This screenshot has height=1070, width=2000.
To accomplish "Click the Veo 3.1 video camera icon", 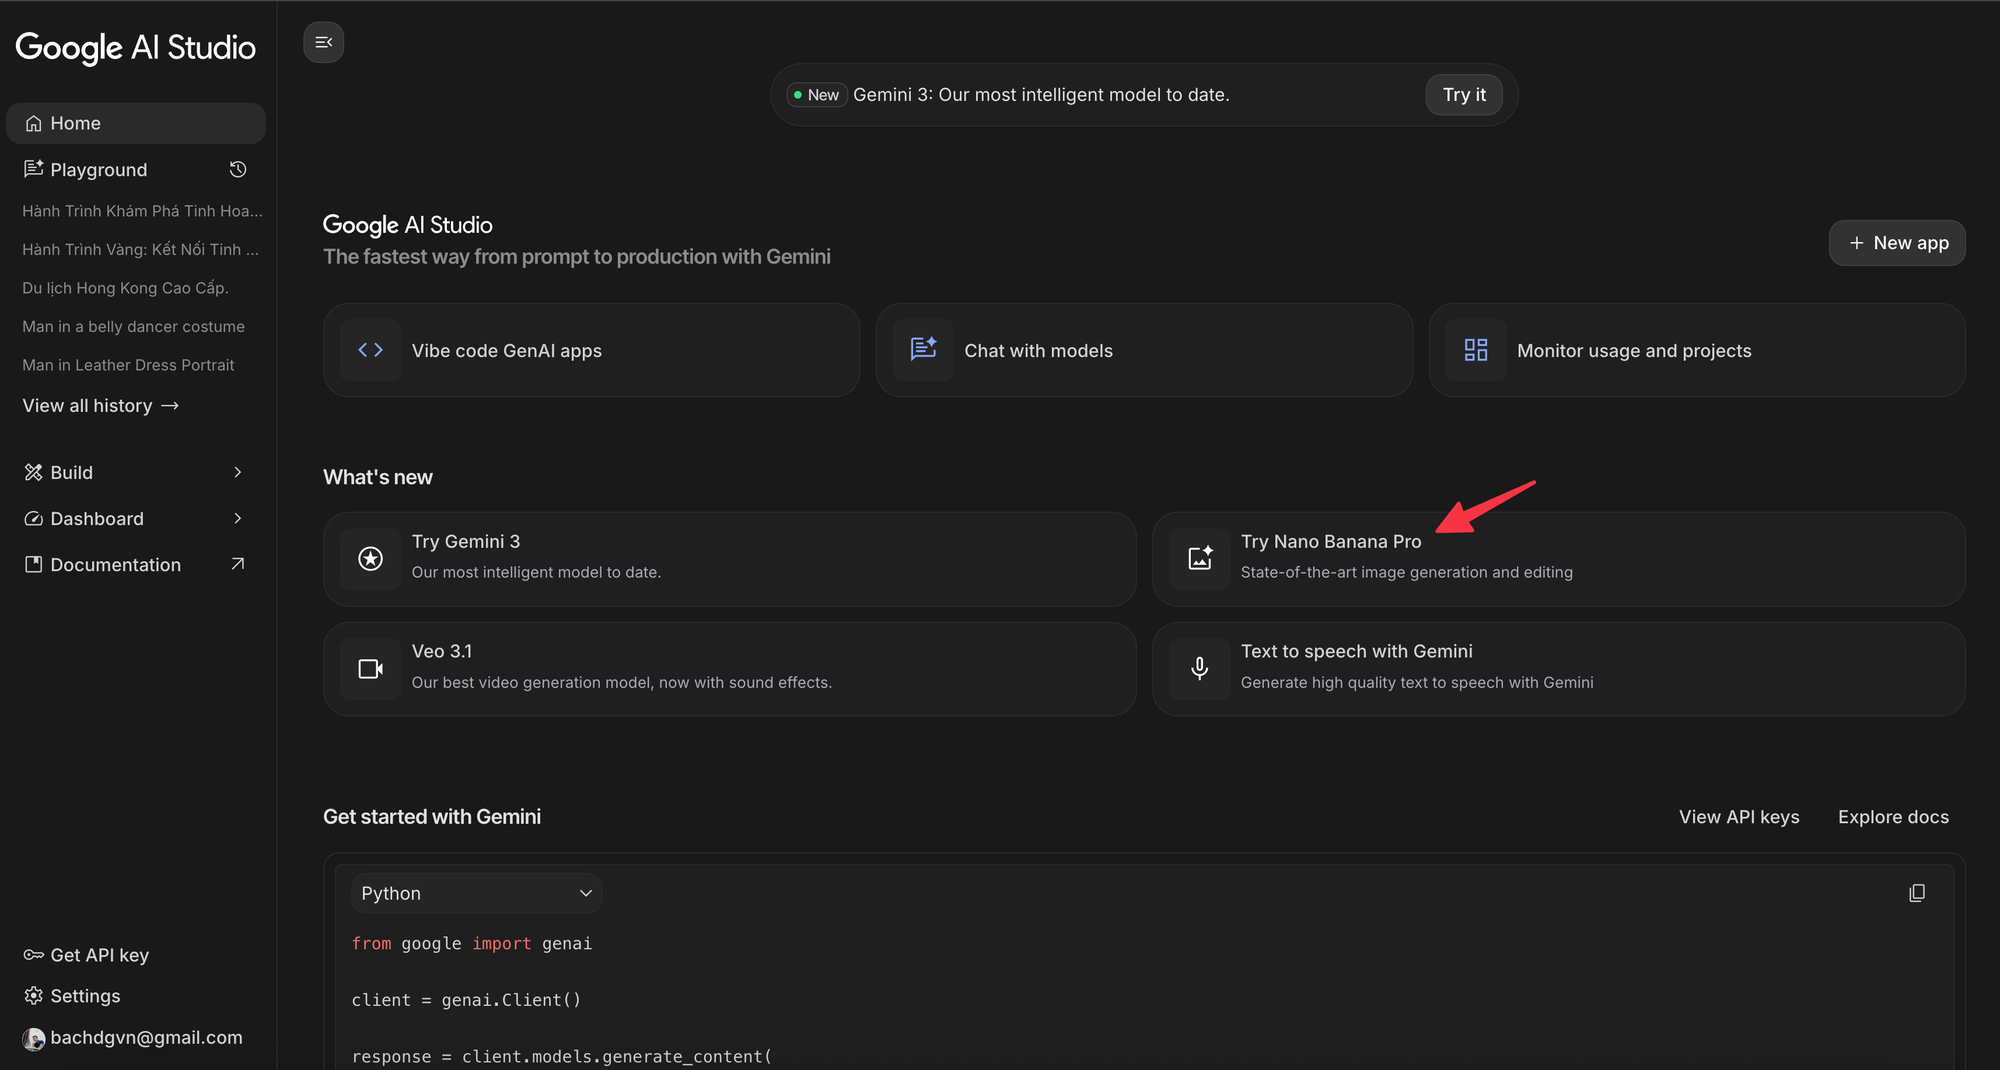I will [370, 669].
